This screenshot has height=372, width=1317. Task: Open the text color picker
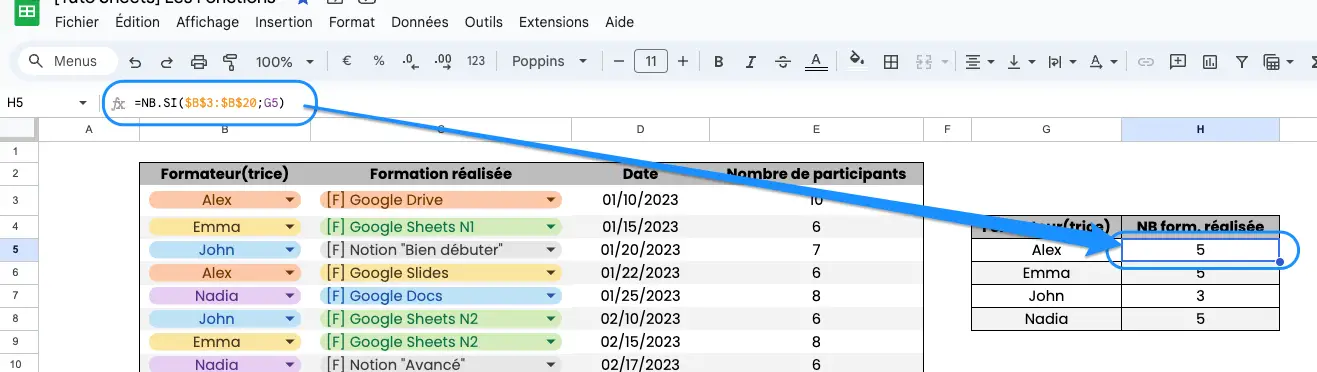(816, 62)
